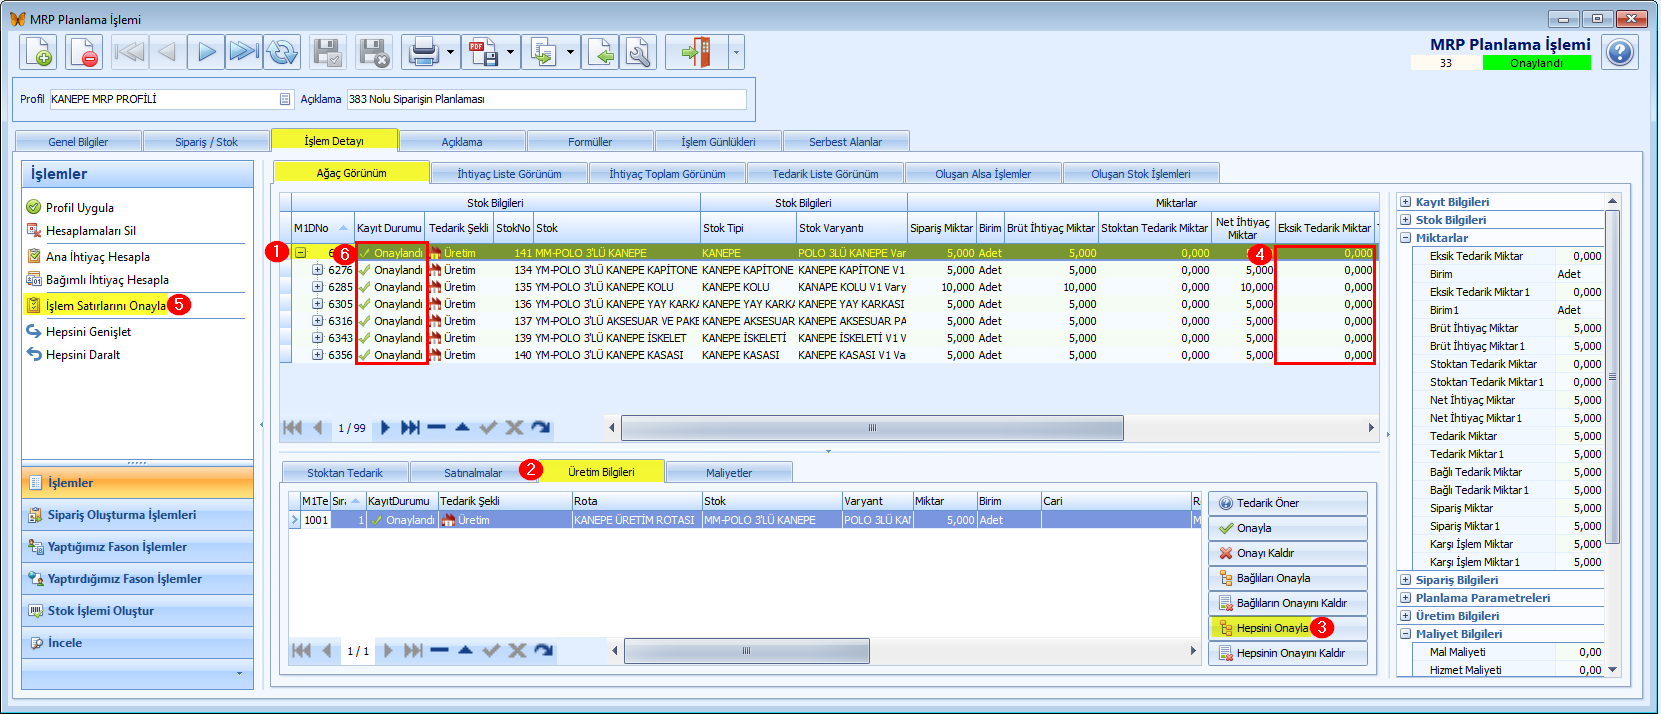
Task: Click the Onayı Kaldır button
Action: (1288, 553)
